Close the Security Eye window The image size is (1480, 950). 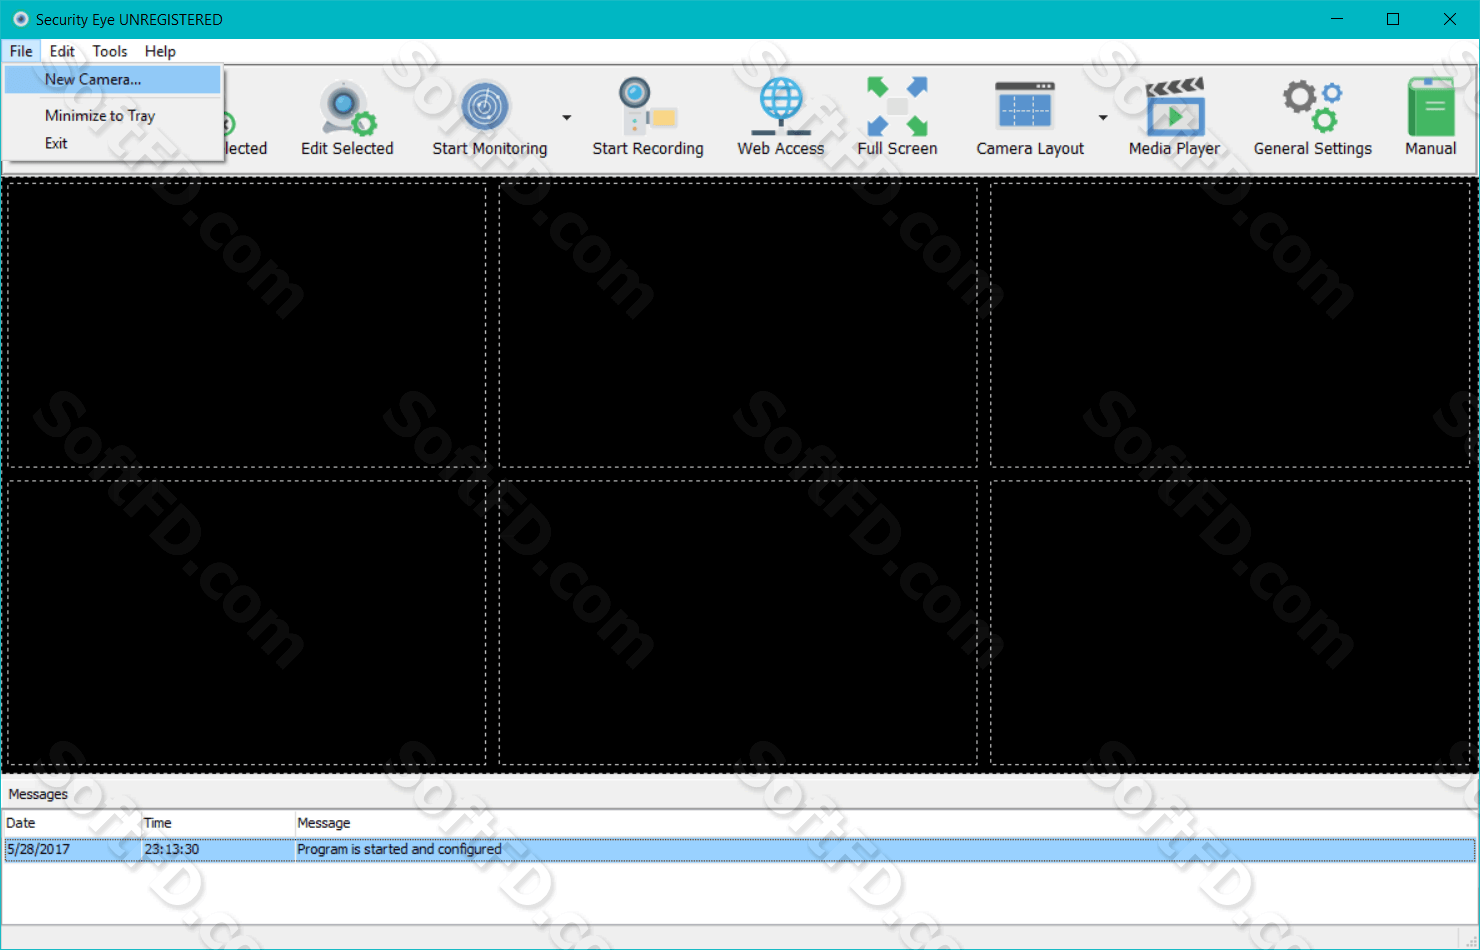point(1450,19)
